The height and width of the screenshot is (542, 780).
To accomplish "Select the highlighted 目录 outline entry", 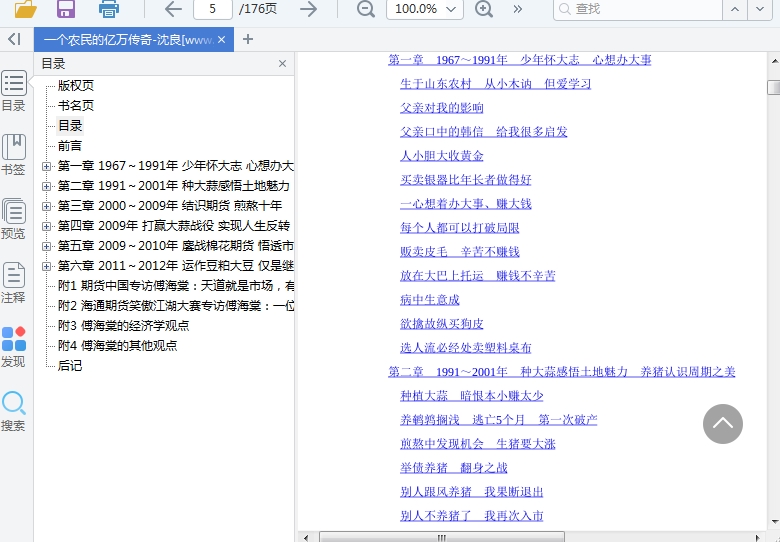I will (70, 126).
